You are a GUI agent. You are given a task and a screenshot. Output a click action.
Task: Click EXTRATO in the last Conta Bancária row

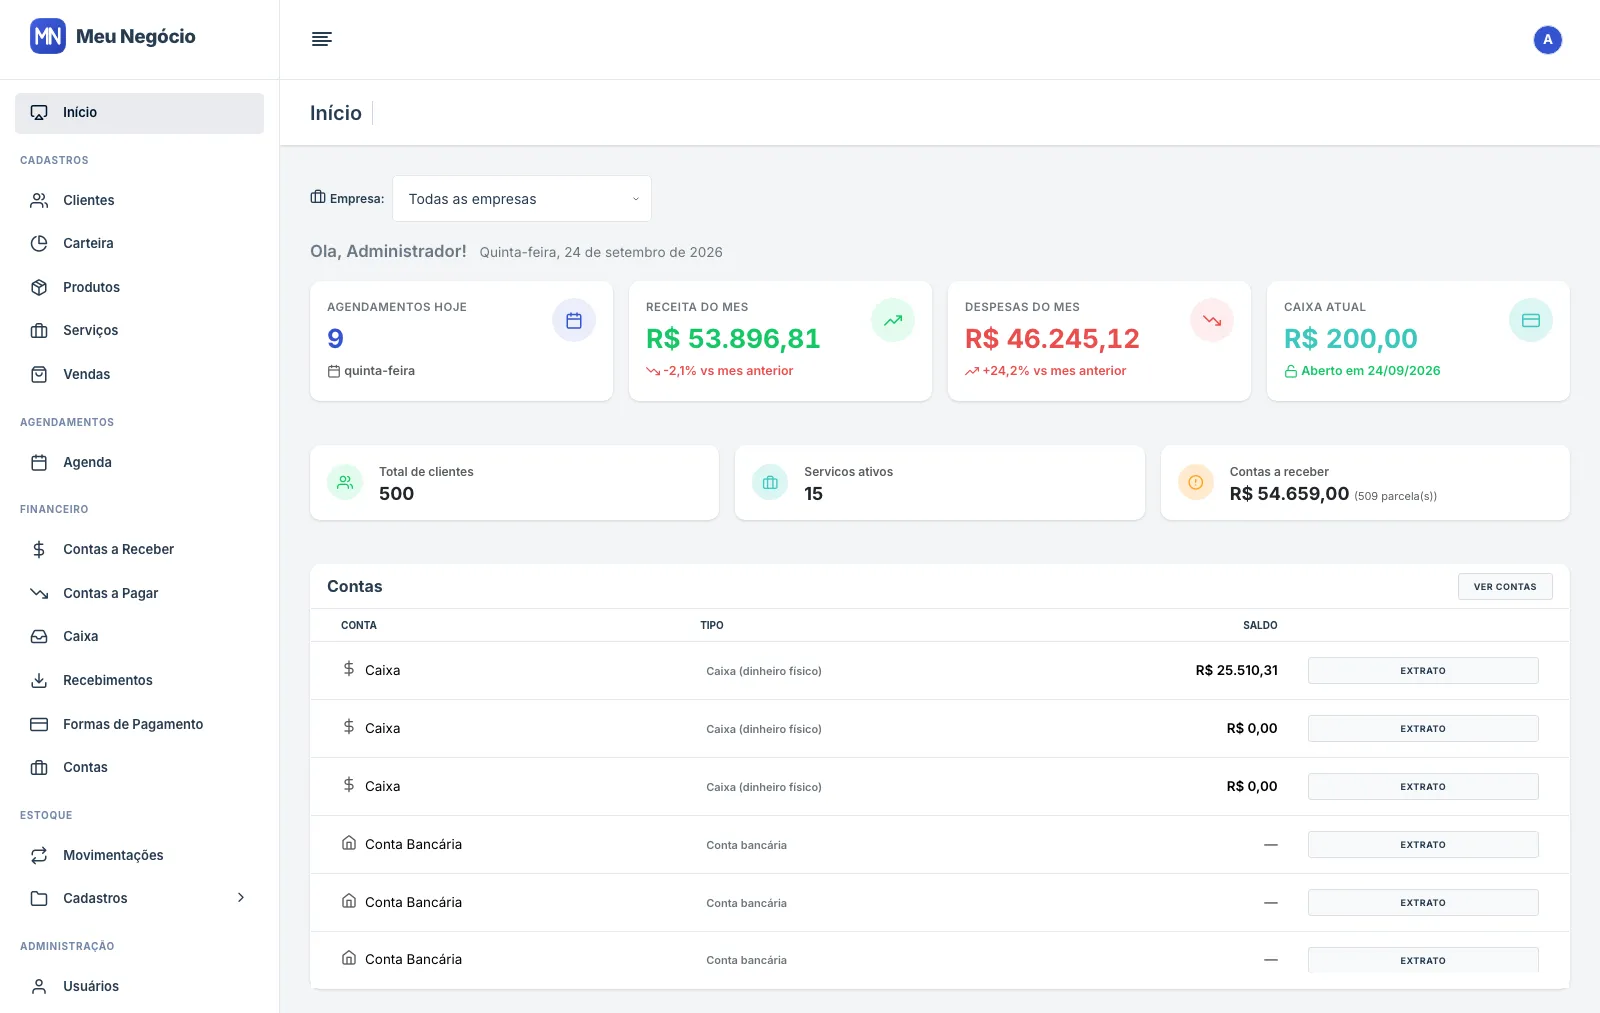click(1423, 960)
